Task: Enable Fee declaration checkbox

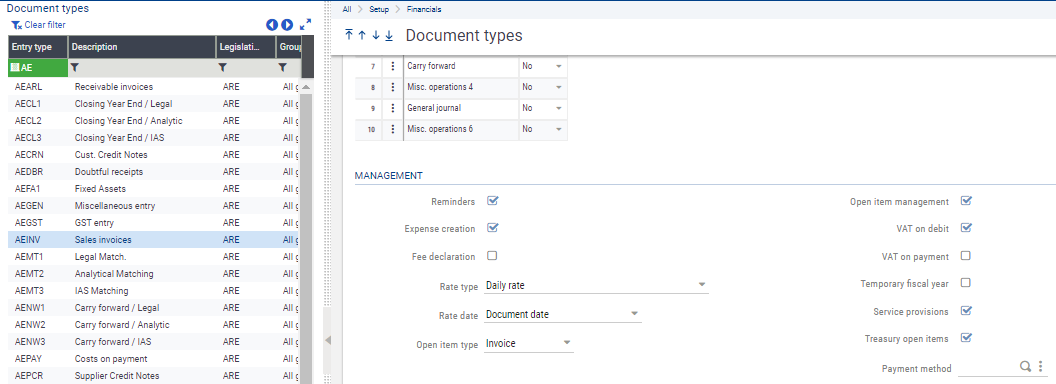Action: click(x=492, y=256)
